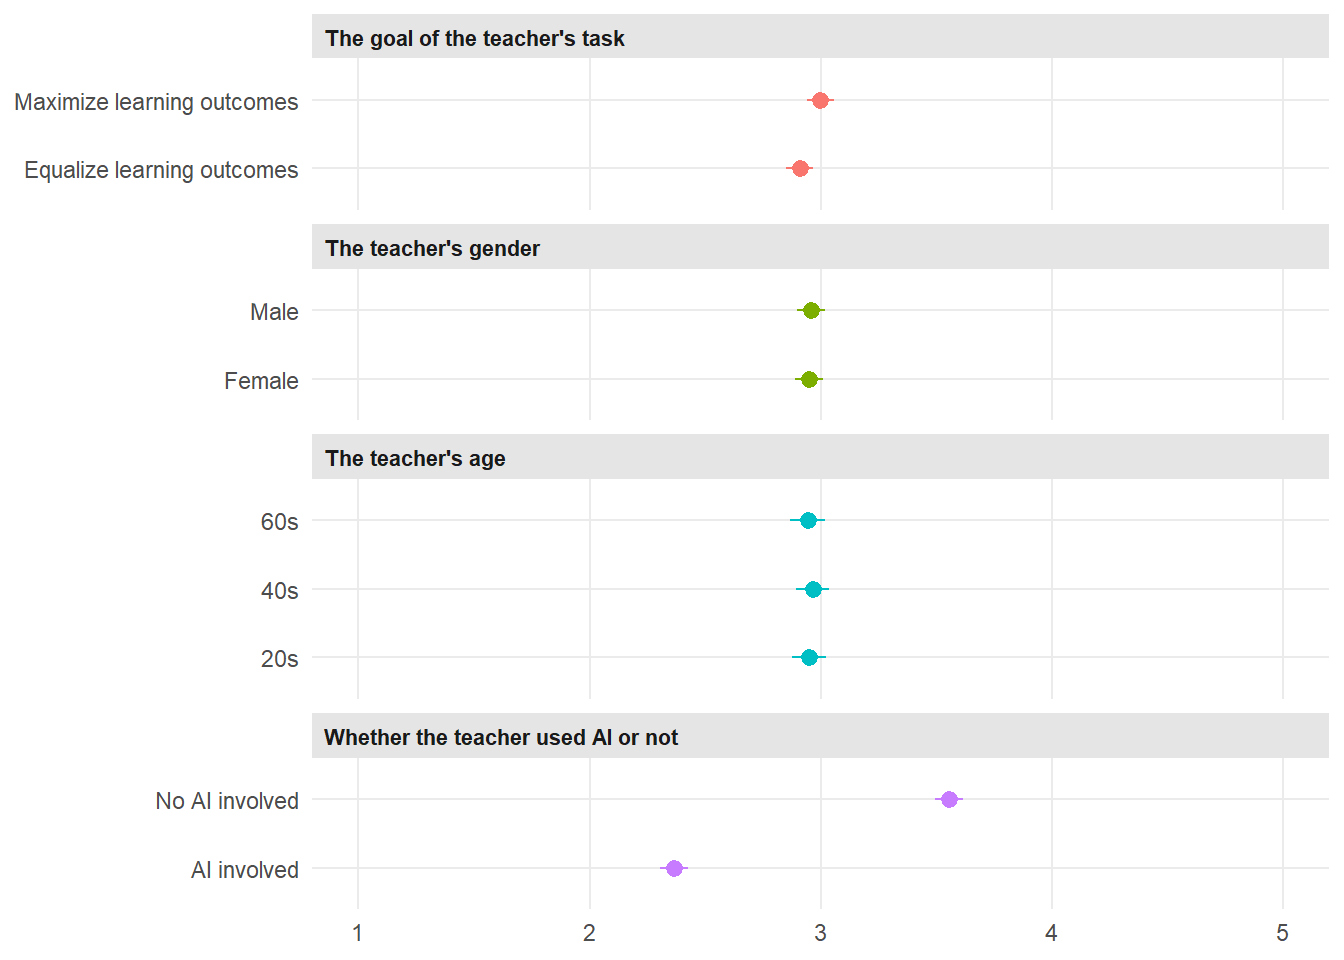Image resolution: width=1344 pixels, height=960 pixels.
Task: Click the 60s age teal data point
Action: point(808,520)
